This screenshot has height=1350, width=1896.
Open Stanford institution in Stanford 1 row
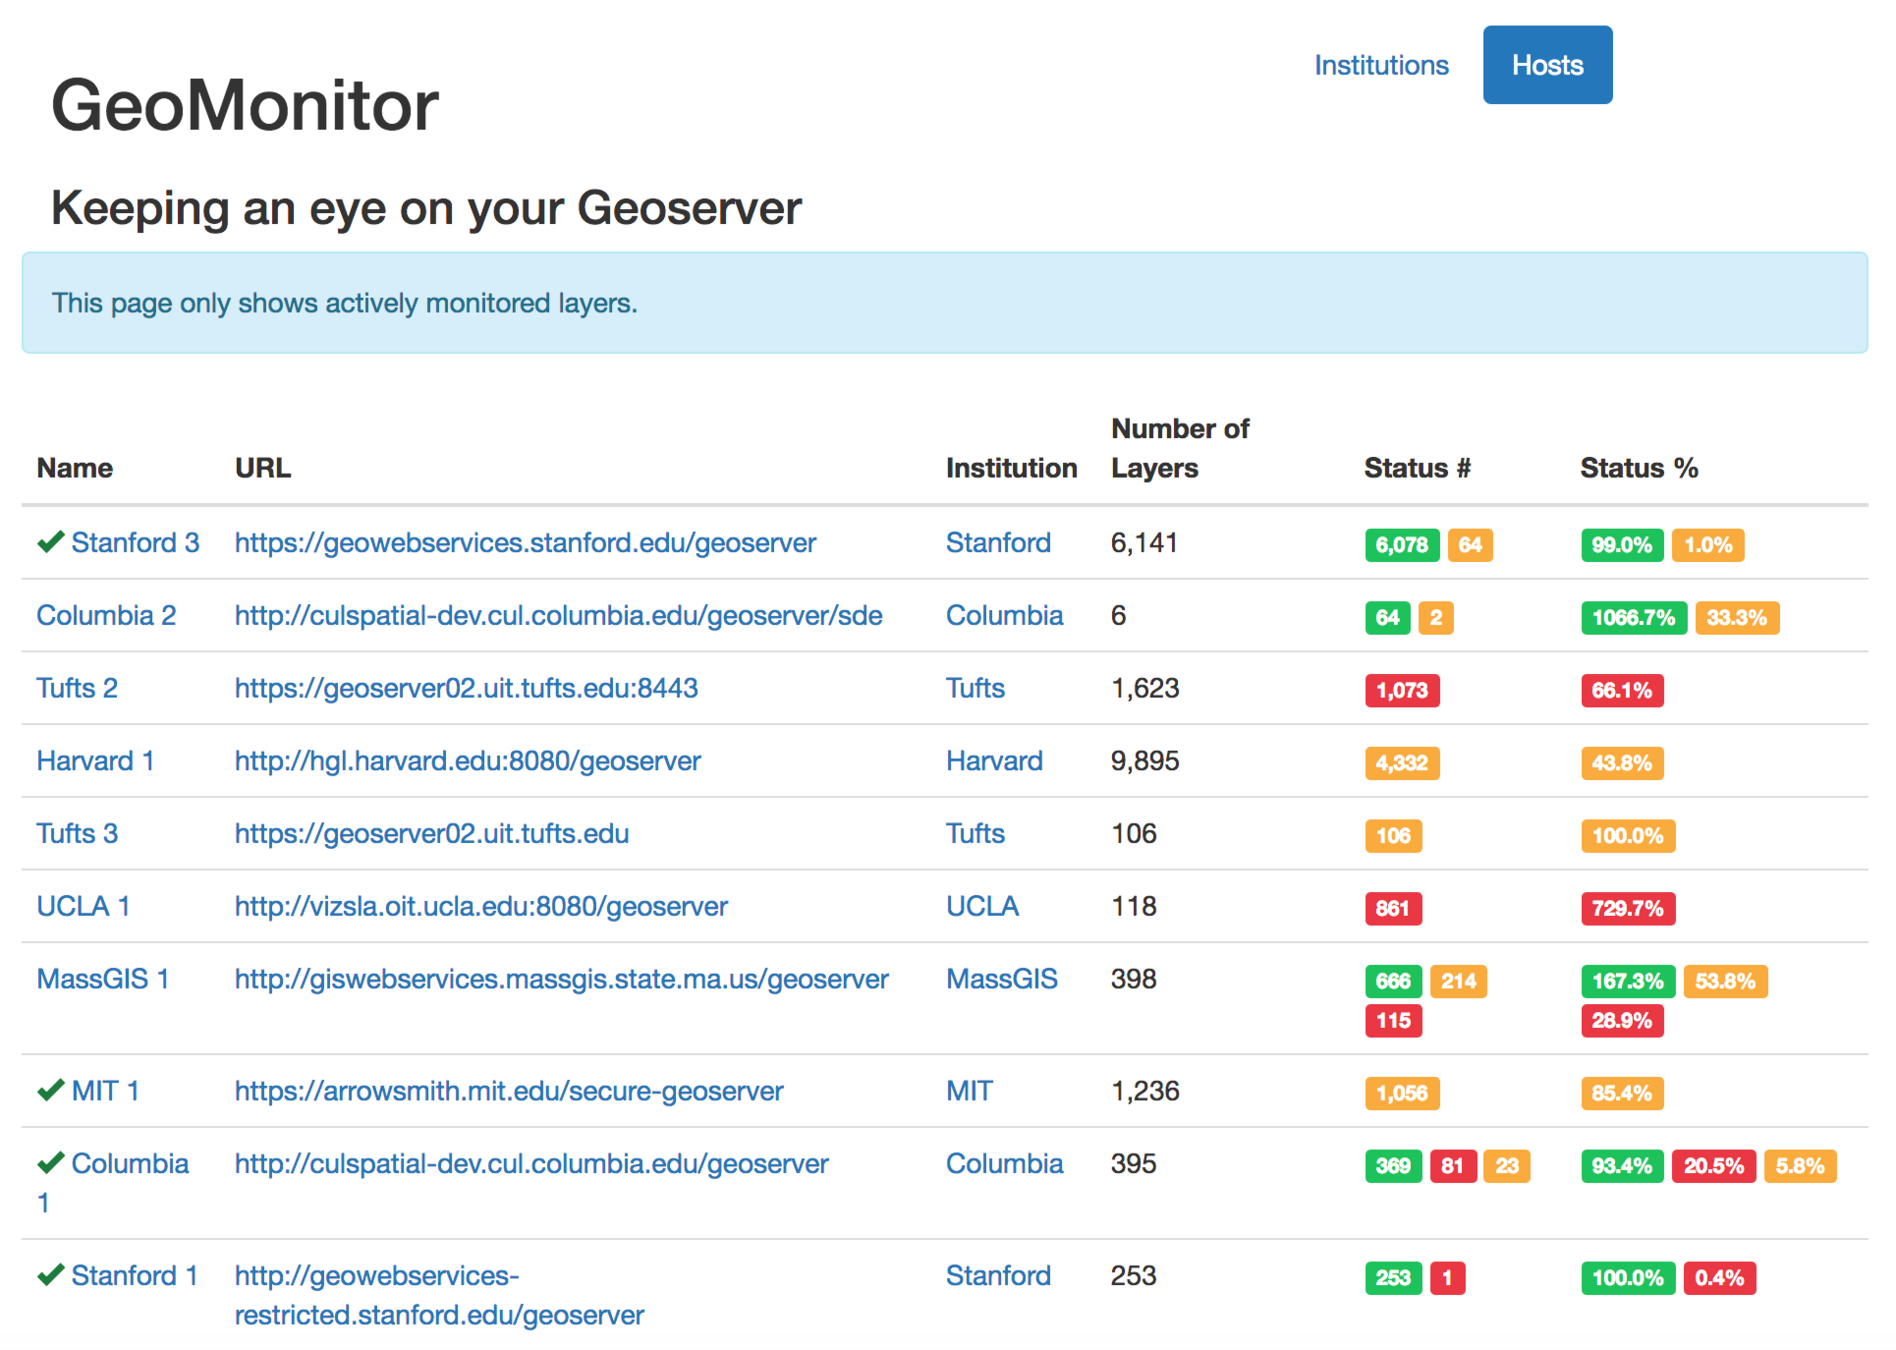(x=998, y=1276)
